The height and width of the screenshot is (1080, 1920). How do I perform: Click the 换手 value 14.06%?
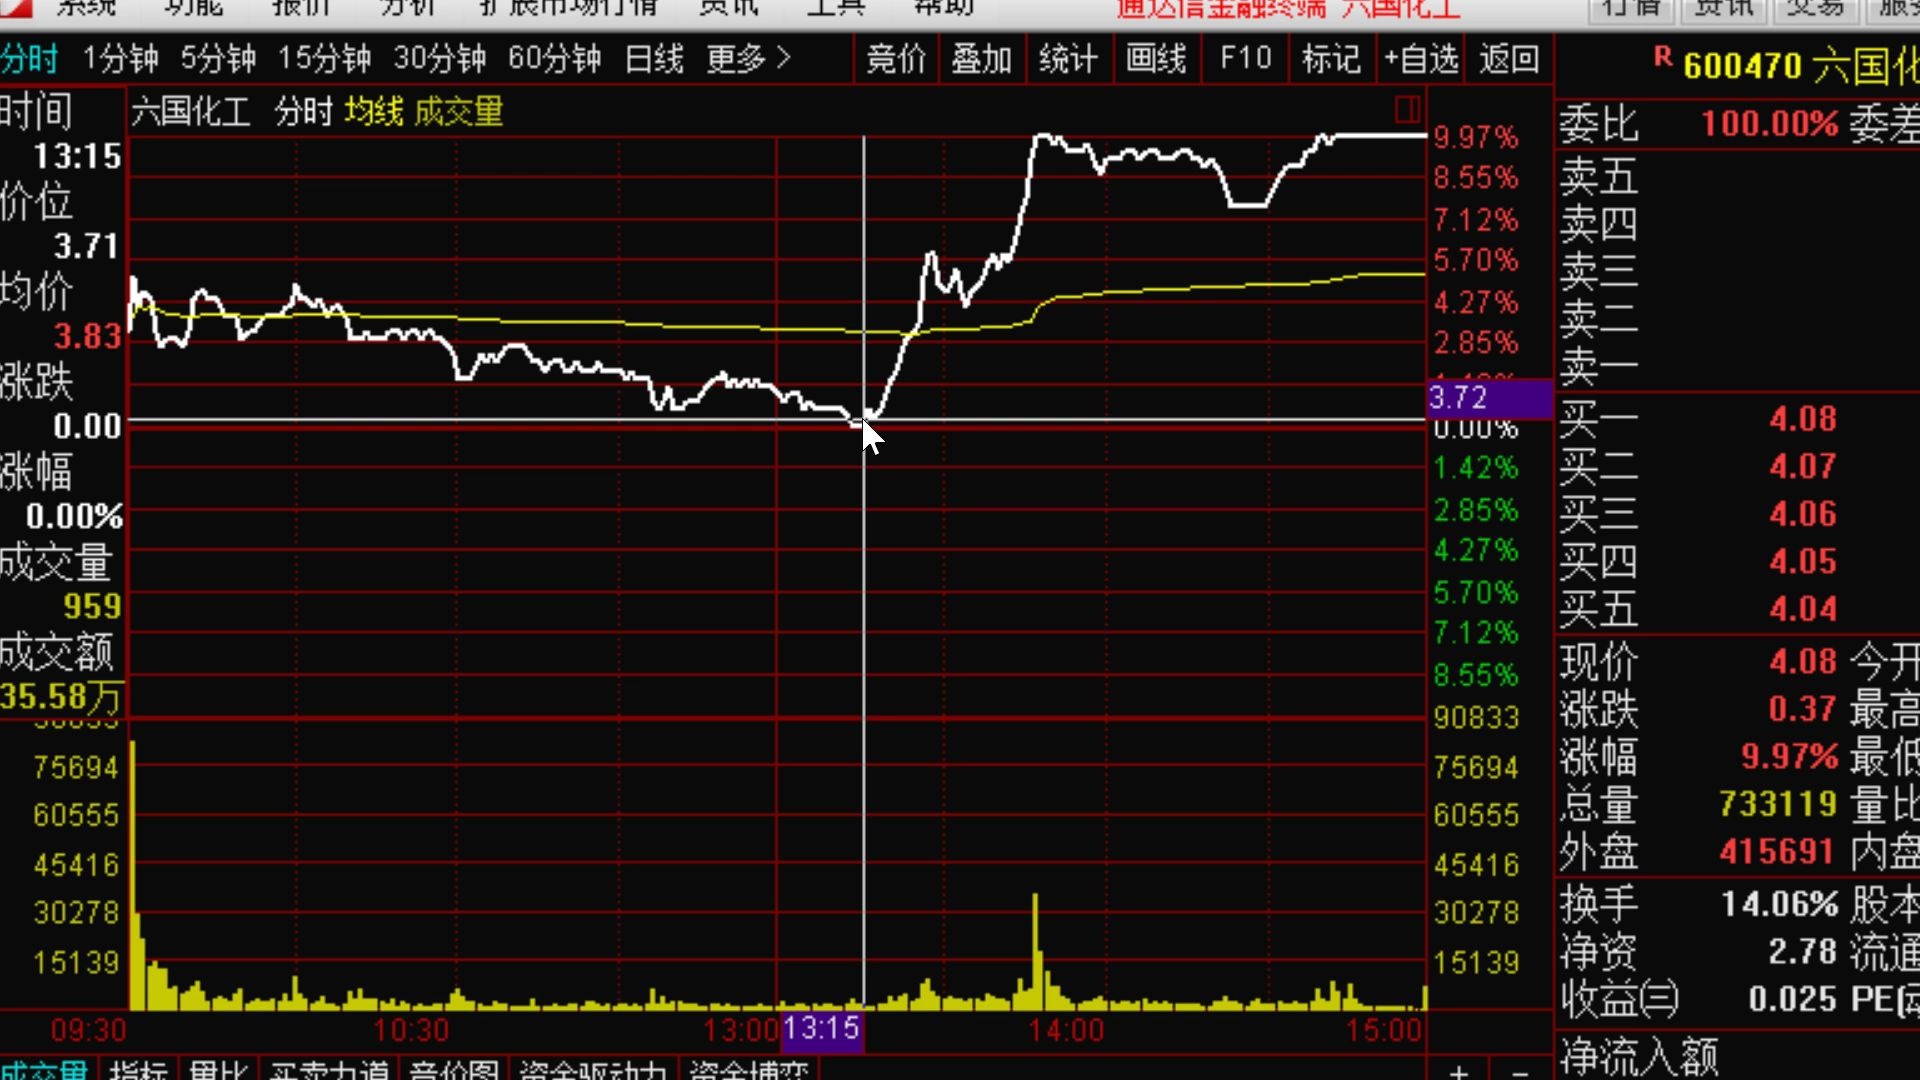coord(1779,904)
